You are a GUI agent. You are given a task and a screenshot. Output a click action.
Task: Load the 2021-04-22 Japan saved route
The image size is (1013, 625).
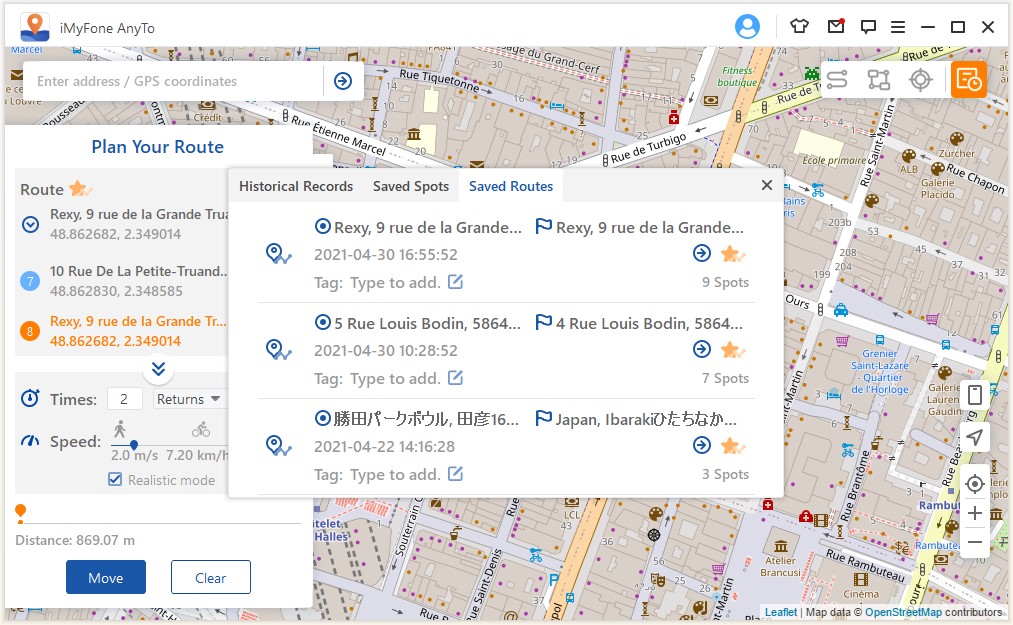(701, 445)
